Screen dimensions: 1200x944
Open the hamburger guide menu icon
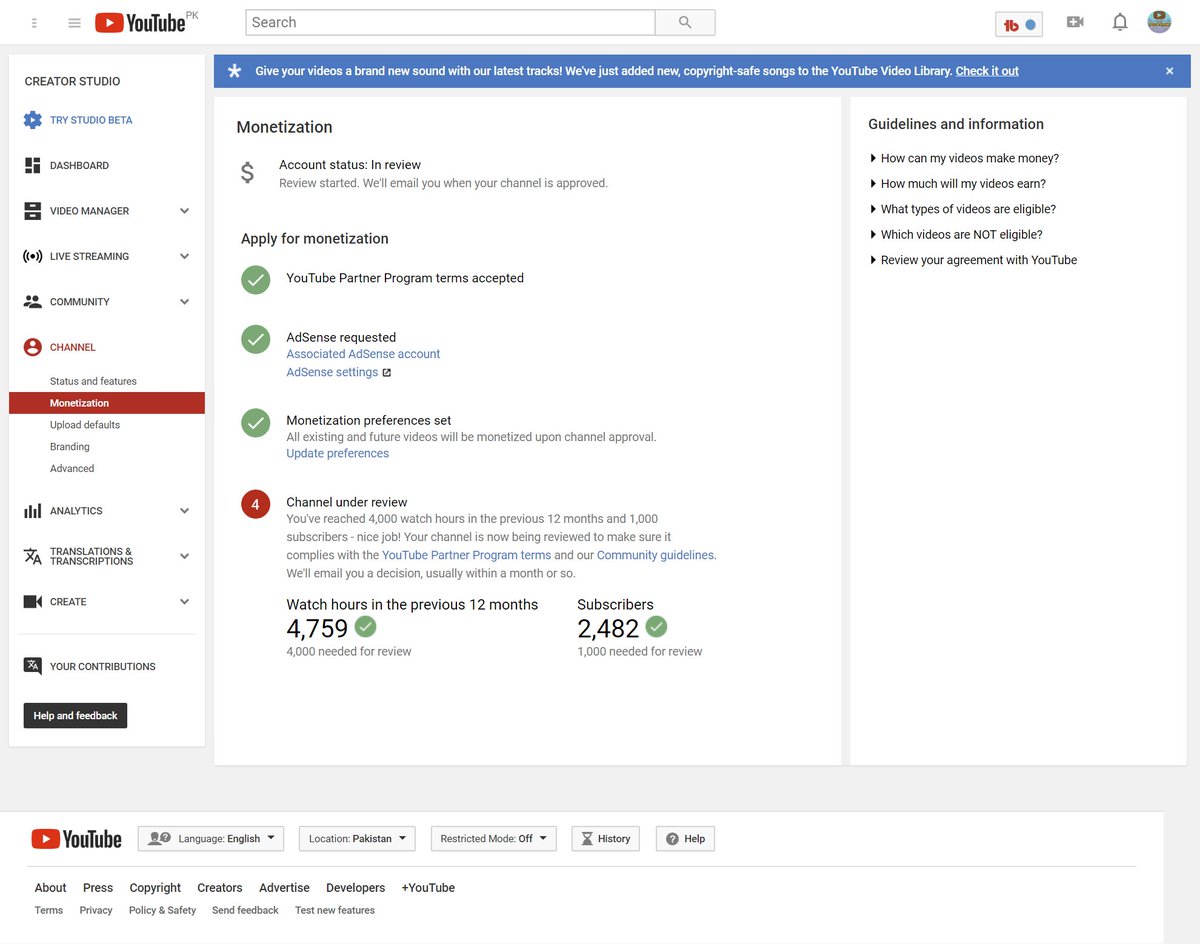(x=74, y=23)
